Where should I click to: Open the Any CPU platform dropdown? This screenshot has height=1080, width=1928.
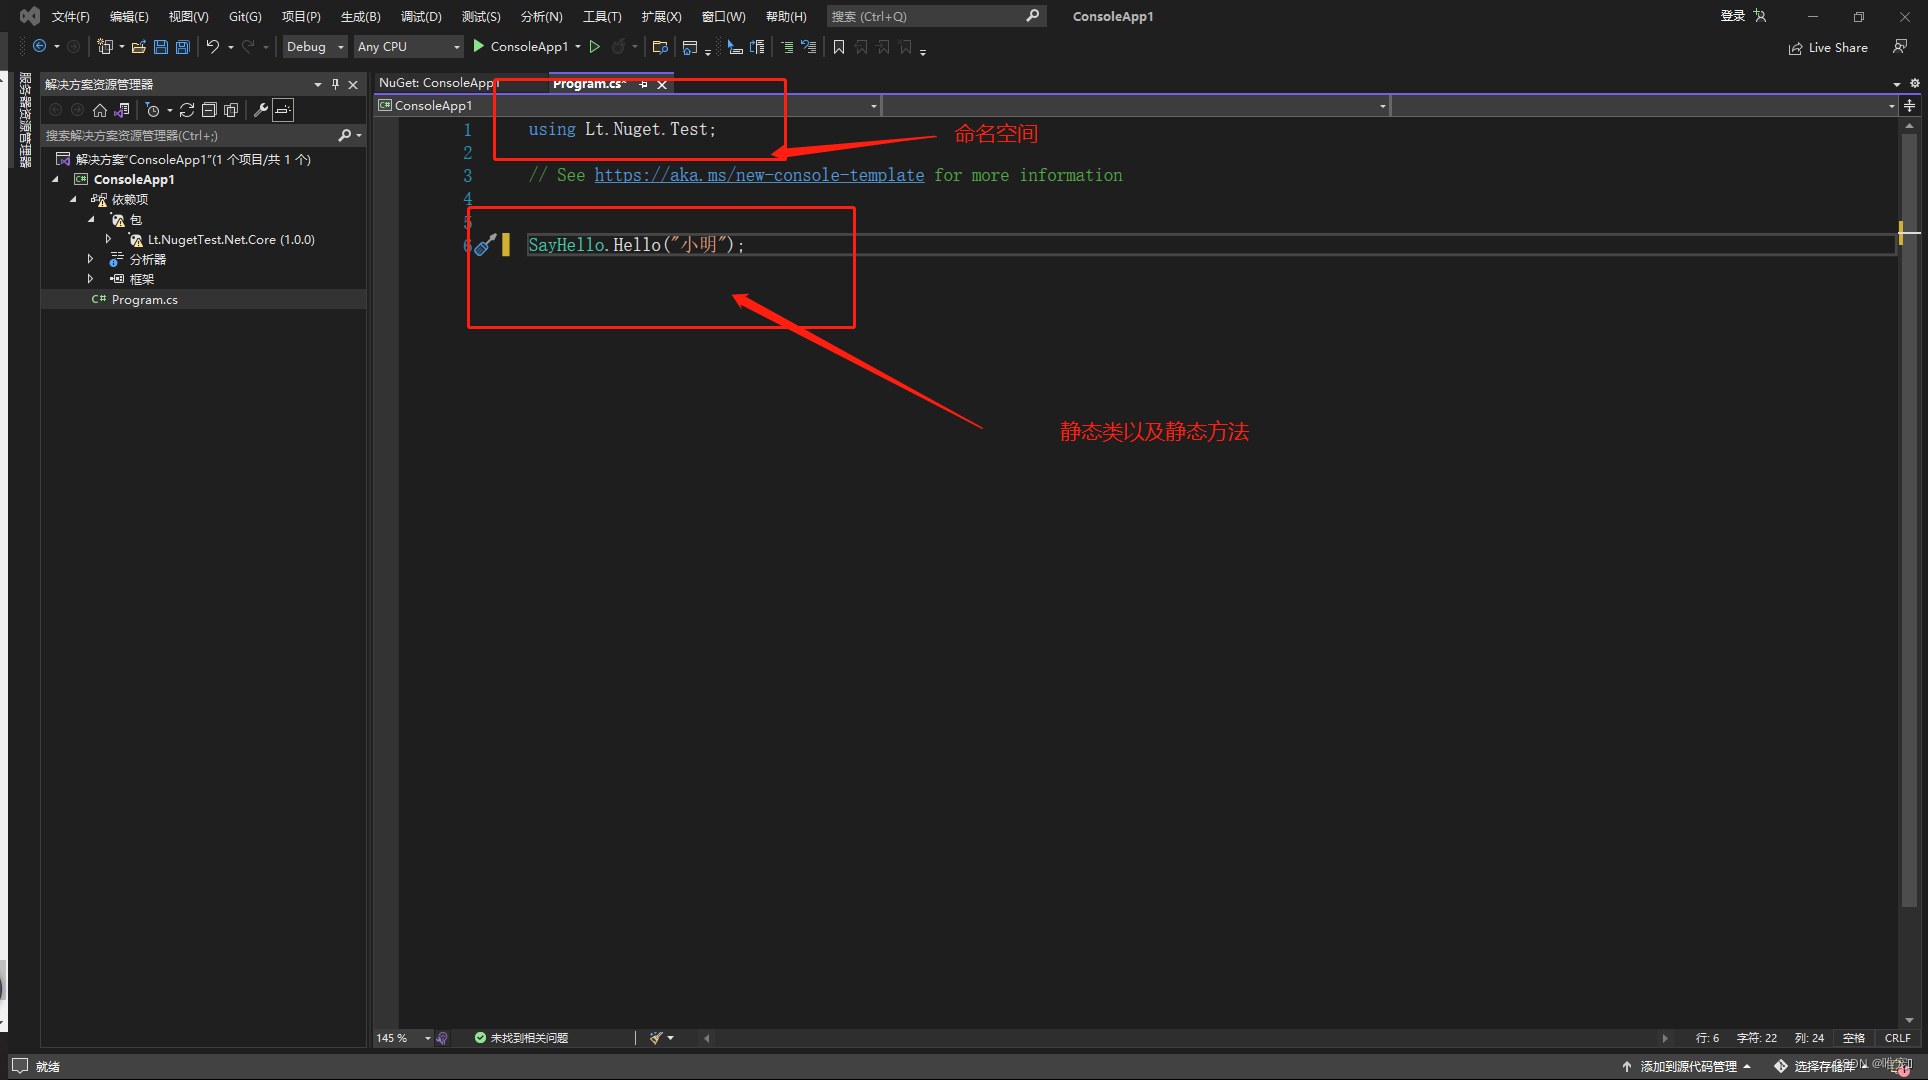pyautogui.click(x=408, y=47)
